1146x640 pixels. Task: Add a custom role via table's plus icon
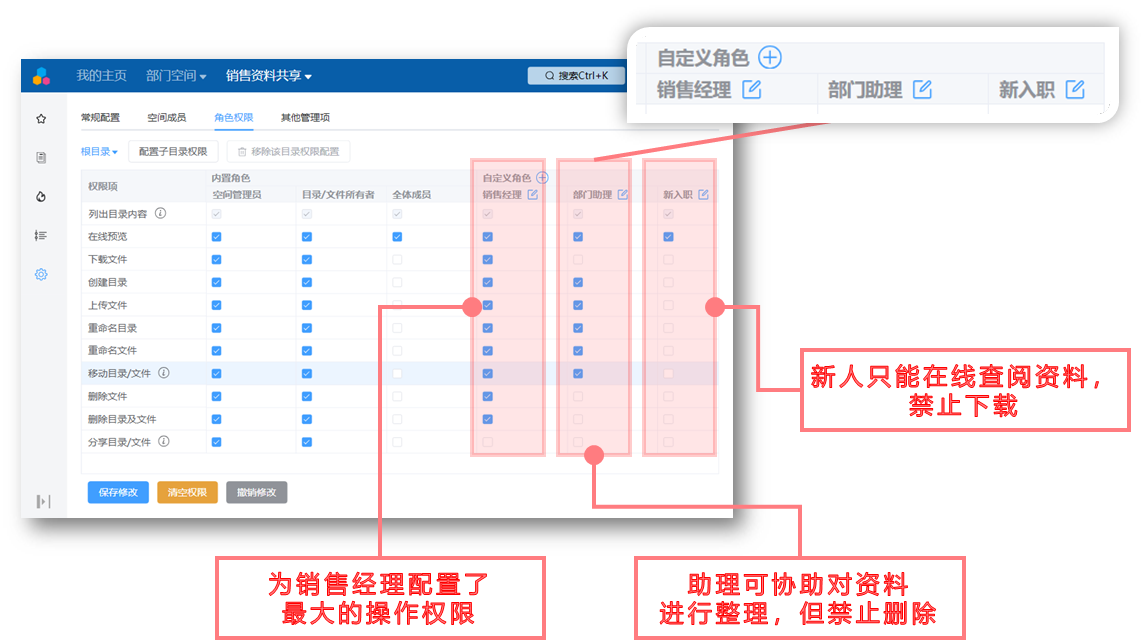coord(542,178)
